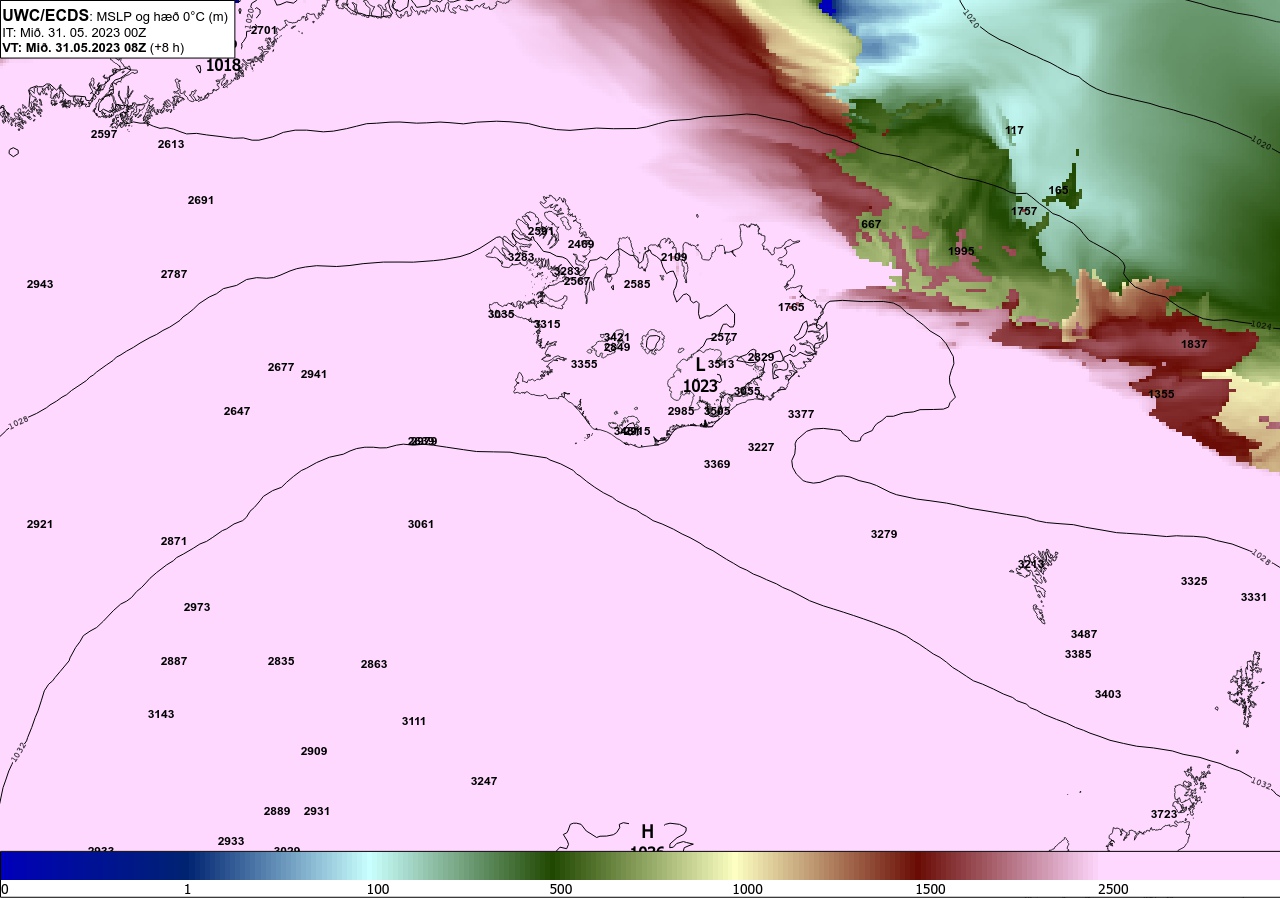Select the 2701 height value
This screenshot has height=898, width=1280.
click(264, 30)
